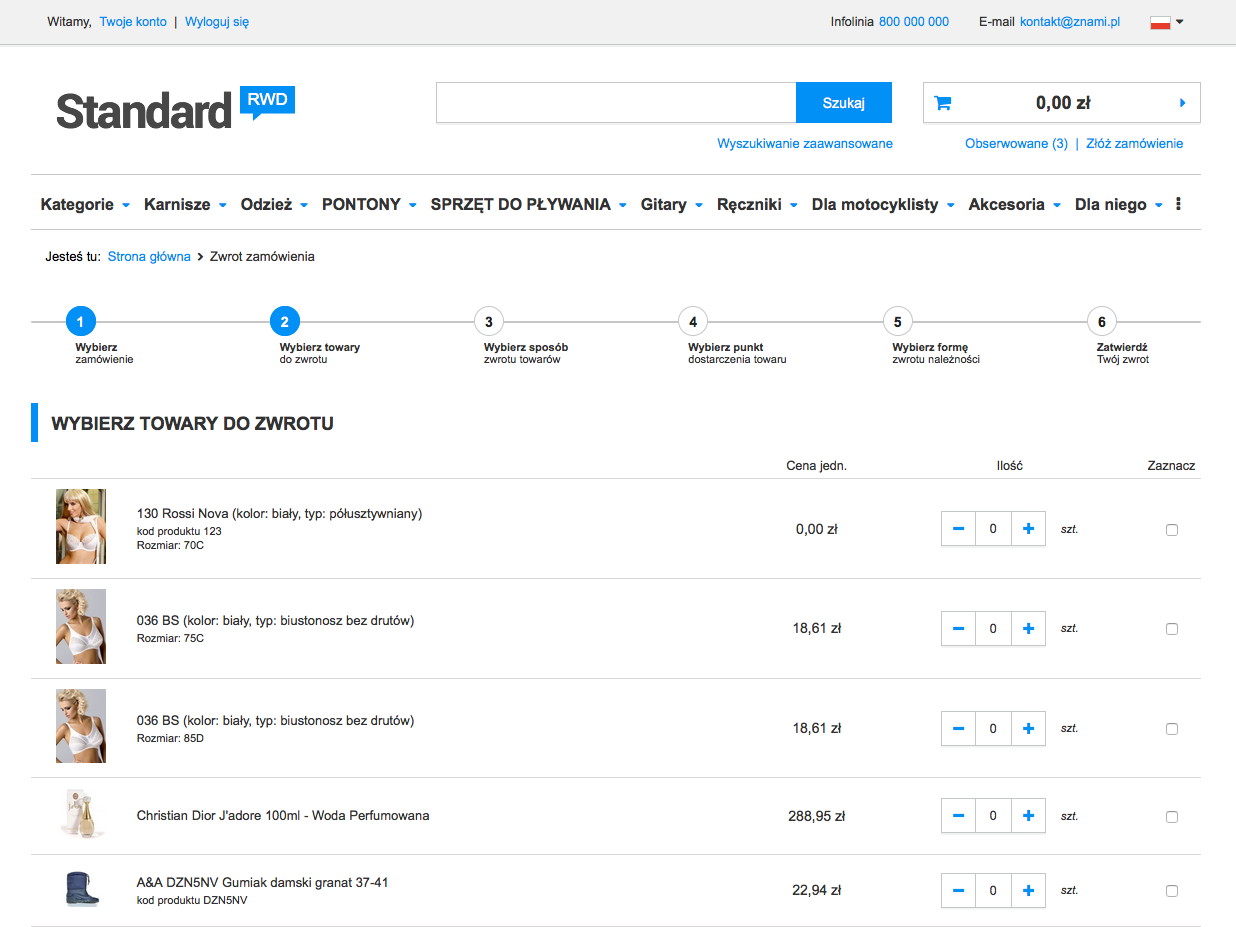Increase quantity for Christian Dior J'adore perfume
This screenshot has height=927, width=1236.
(x=1028, y=815)
